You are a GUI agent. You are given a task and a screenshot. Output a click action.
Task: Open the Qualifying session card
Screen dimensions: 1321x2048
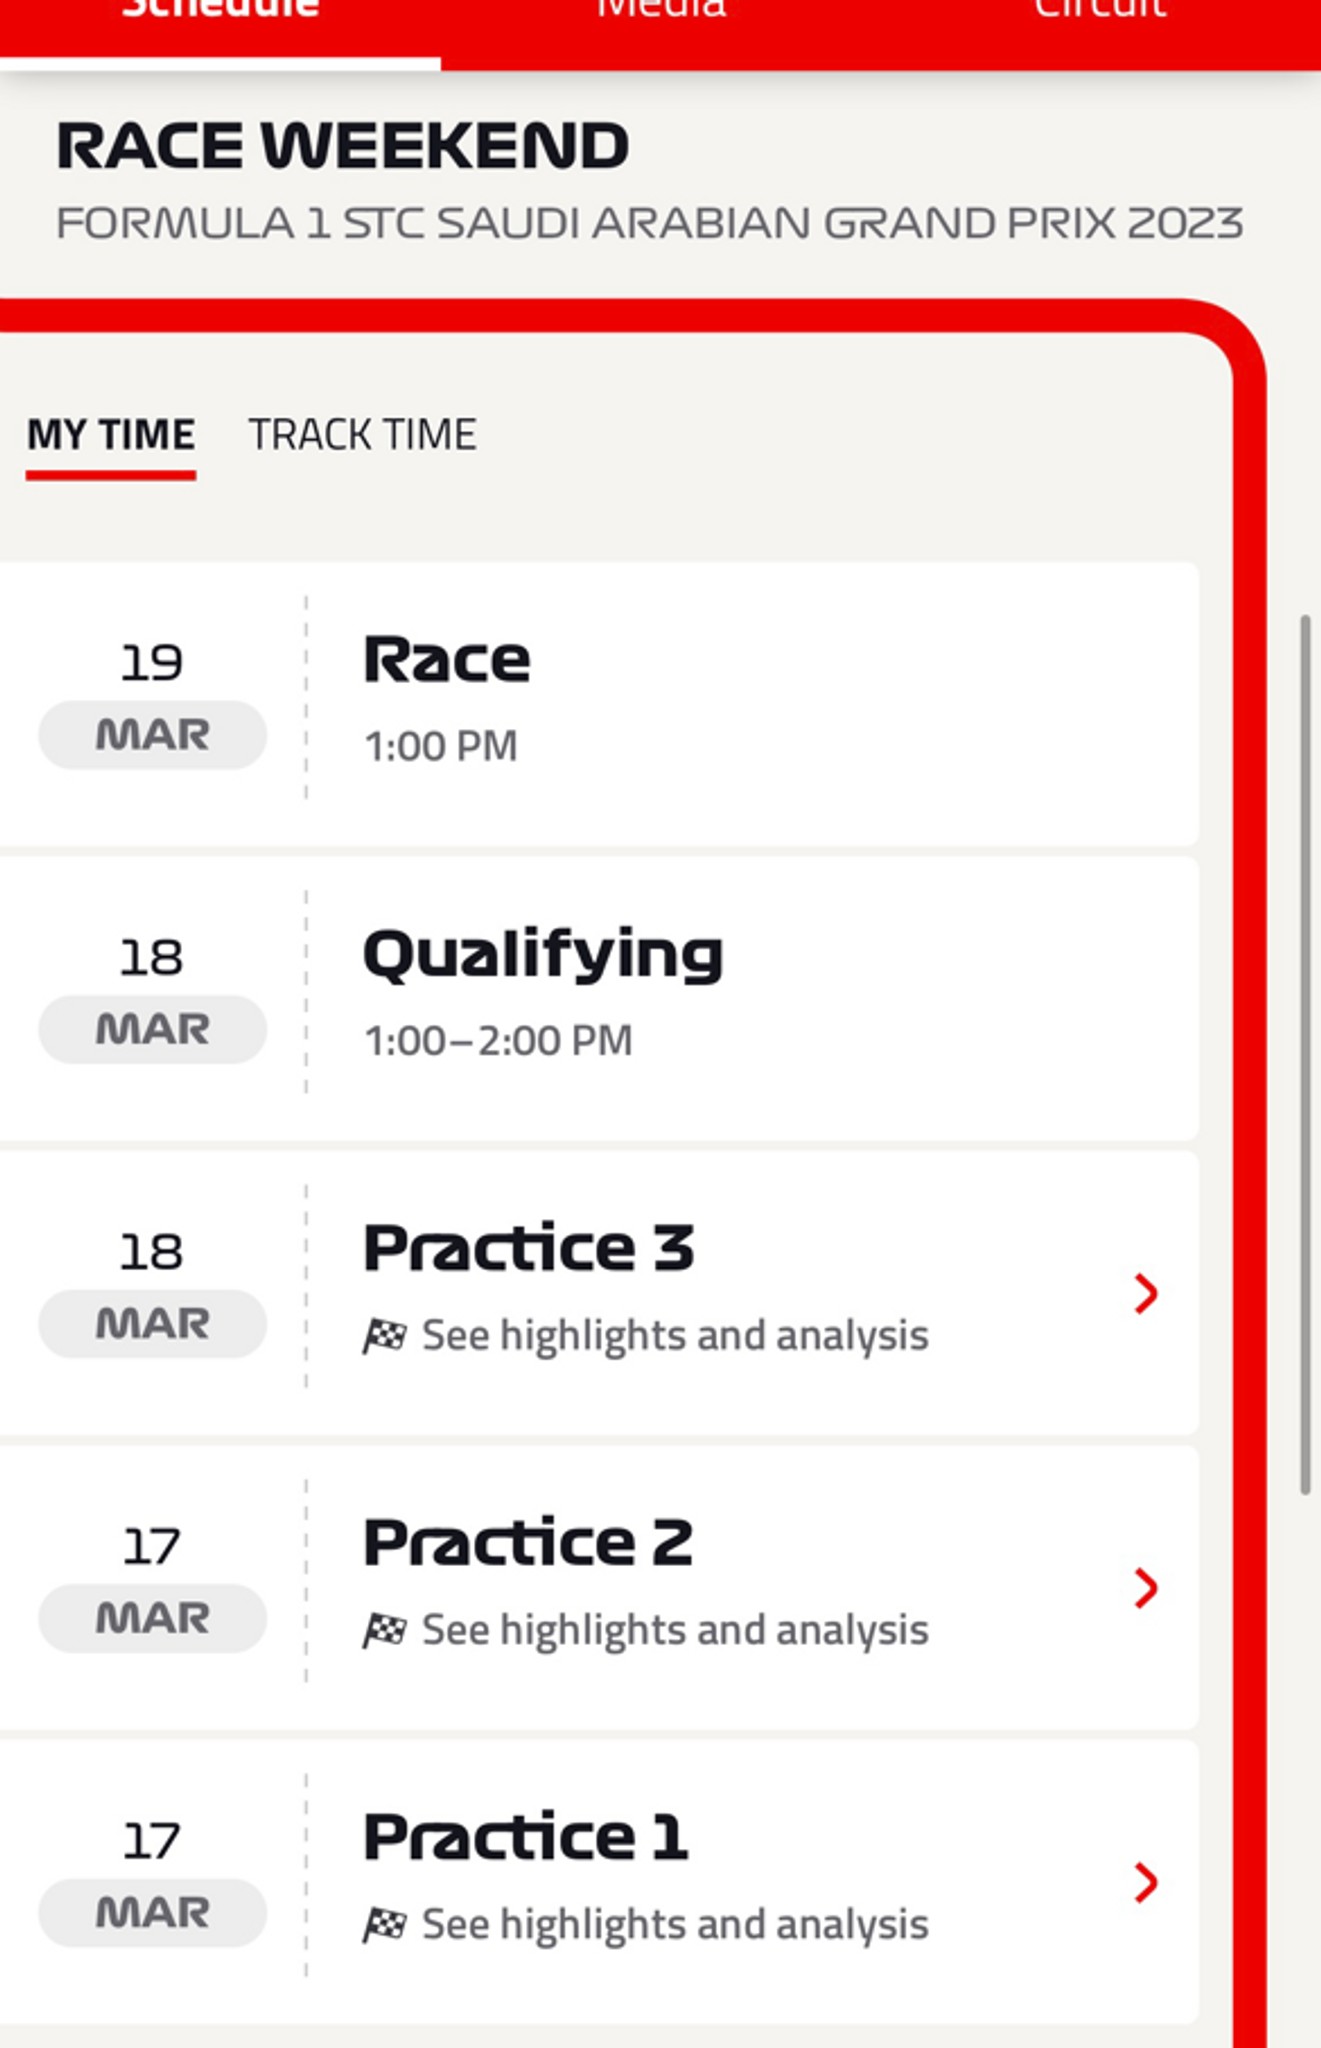pyautogui.click(x=599, y=998)
